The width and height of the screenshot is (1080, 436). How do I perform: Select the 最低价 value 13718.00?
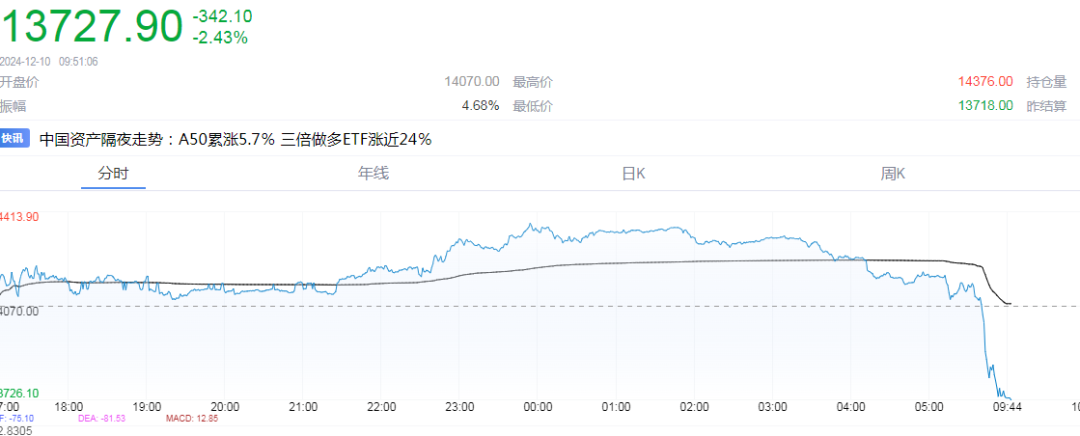(985, 105)
